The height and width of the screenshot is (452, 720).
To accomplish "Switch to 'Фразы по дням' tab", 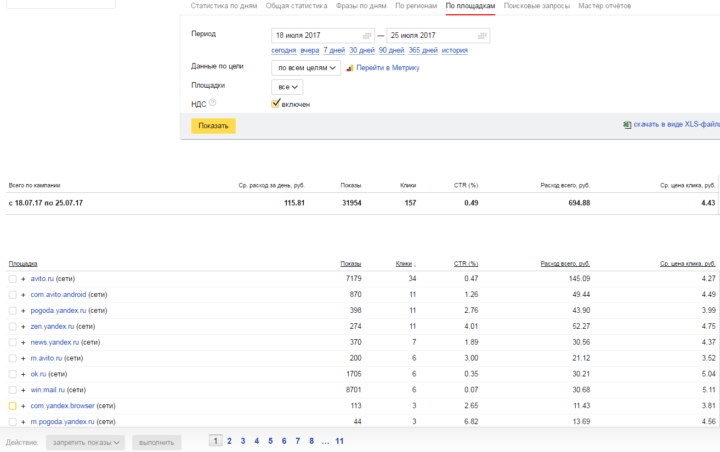I will coord(361,6).
